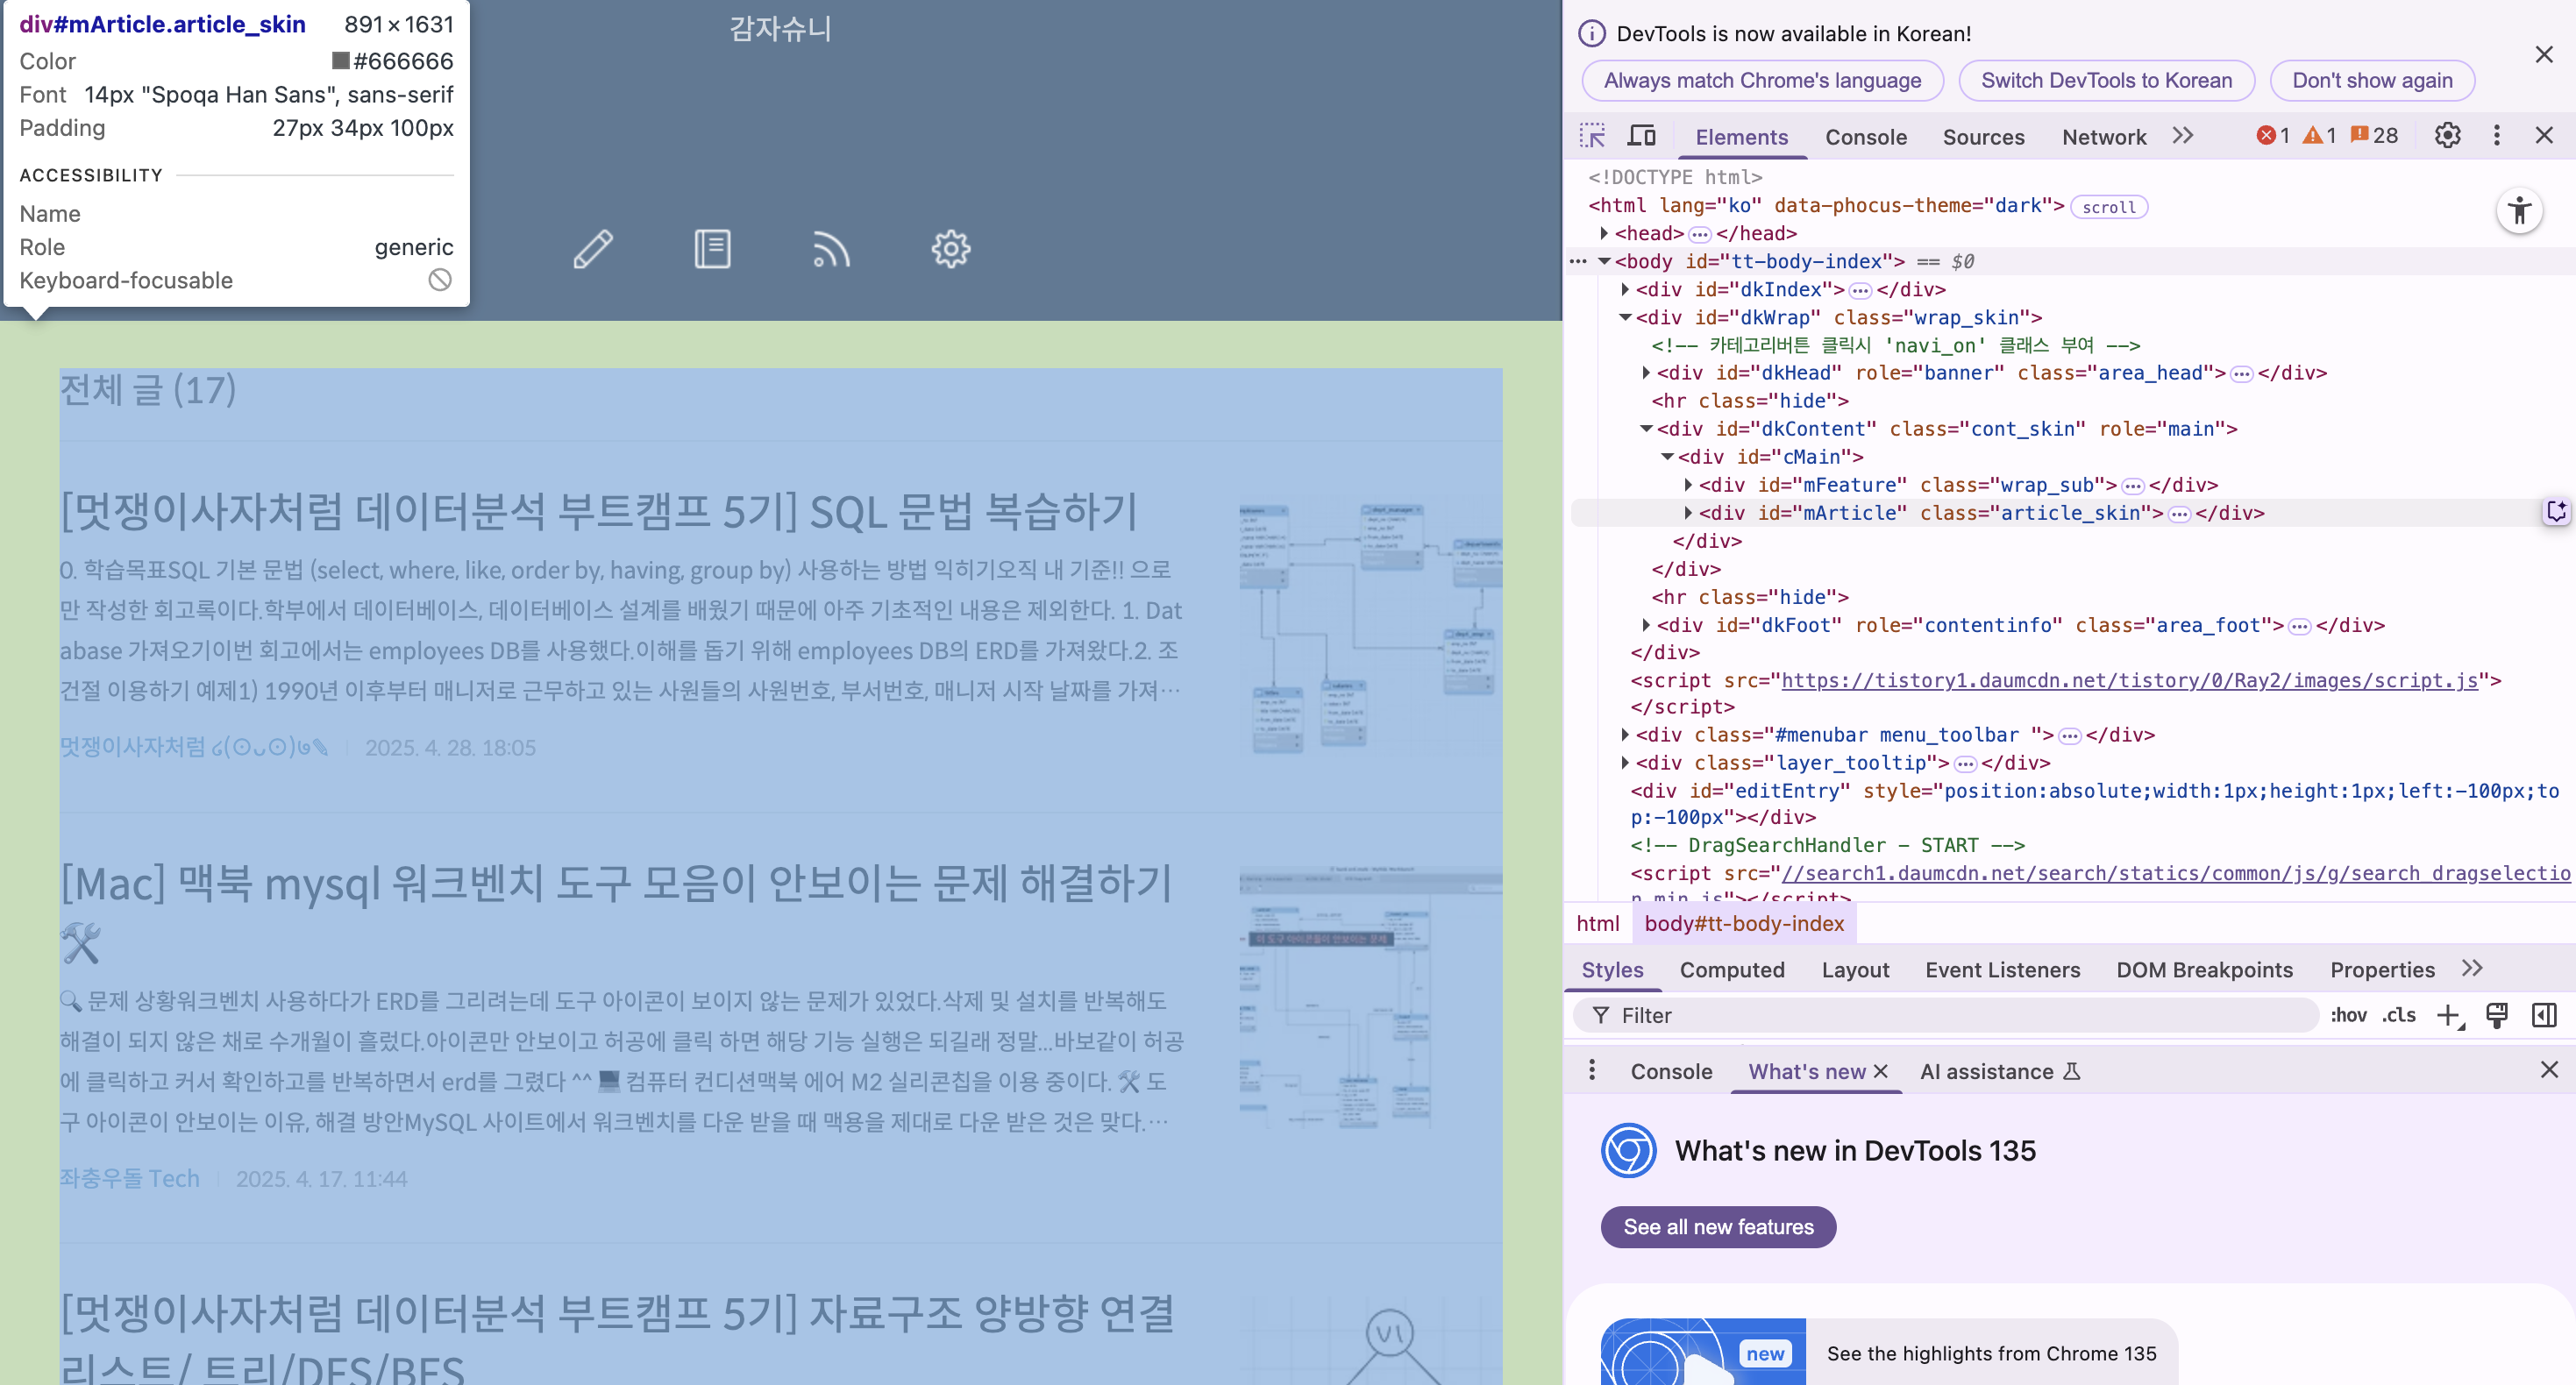This screenshot has height=1385, width=2576.
Task: Click the new style rule plus icon
Action: coord(2449,1016)
